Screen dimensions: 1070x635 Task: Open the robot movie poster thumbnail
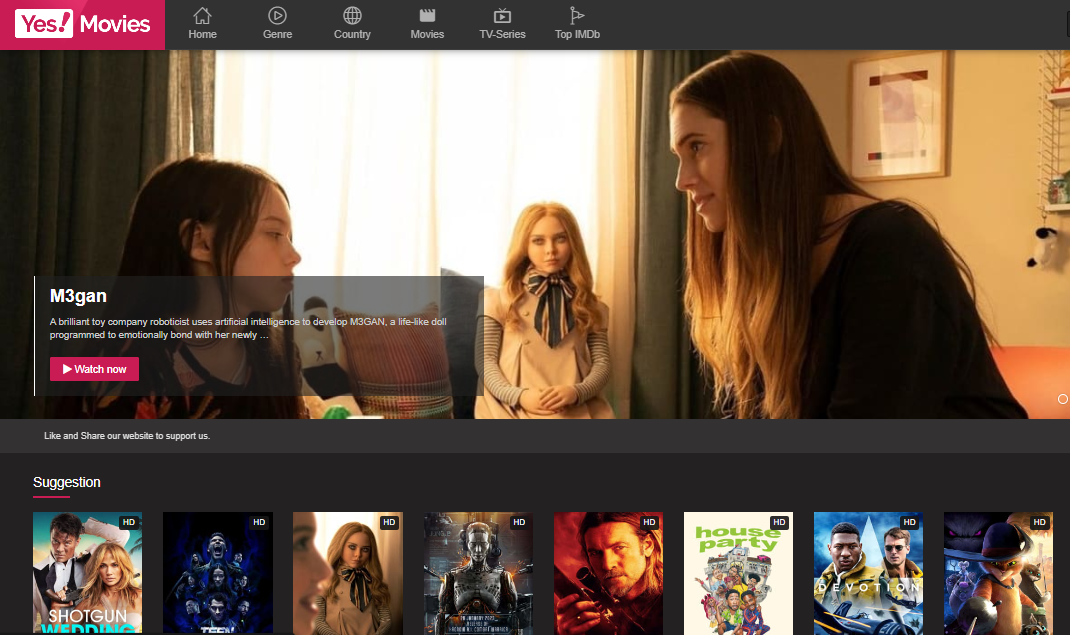[x=478, y=573]
